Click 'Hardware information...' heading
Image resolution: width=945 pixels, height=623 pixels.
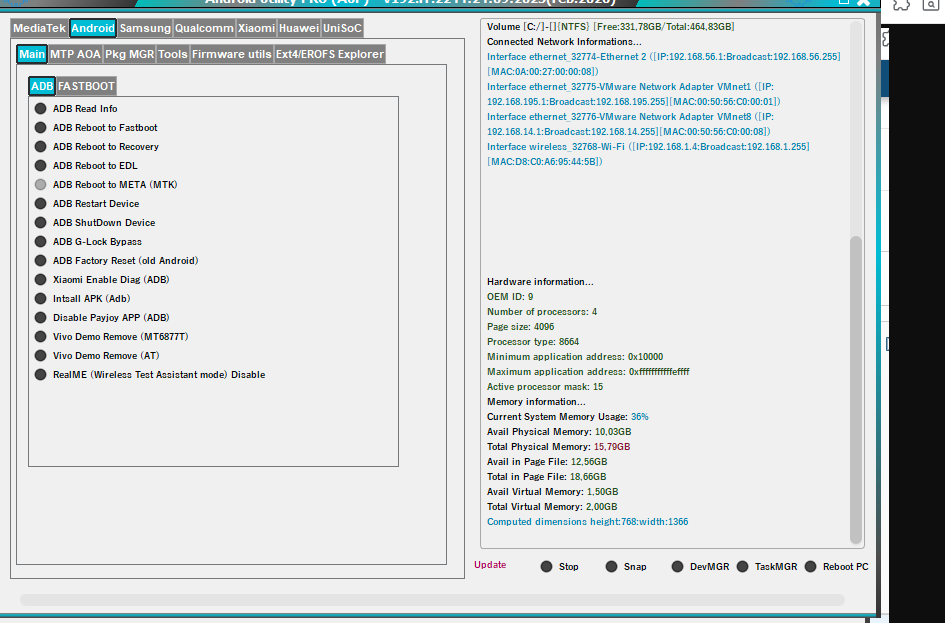point(540,282)
